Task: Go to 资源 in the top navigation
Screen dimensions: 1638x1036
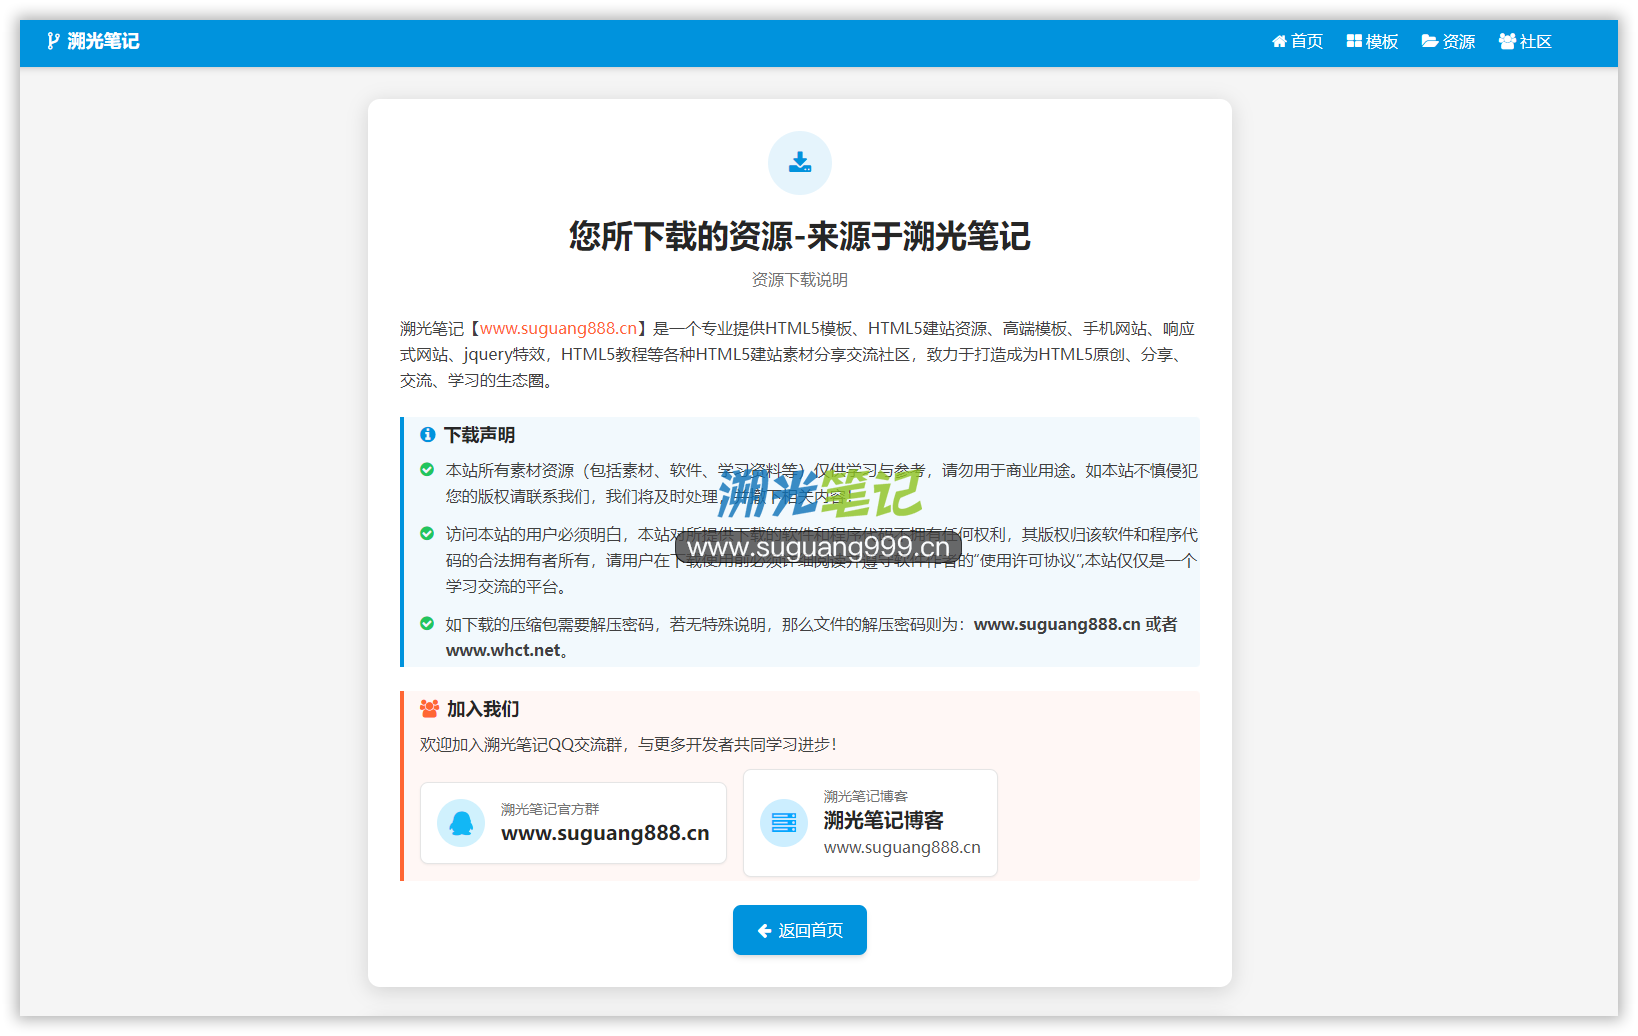Action: 1448,41
